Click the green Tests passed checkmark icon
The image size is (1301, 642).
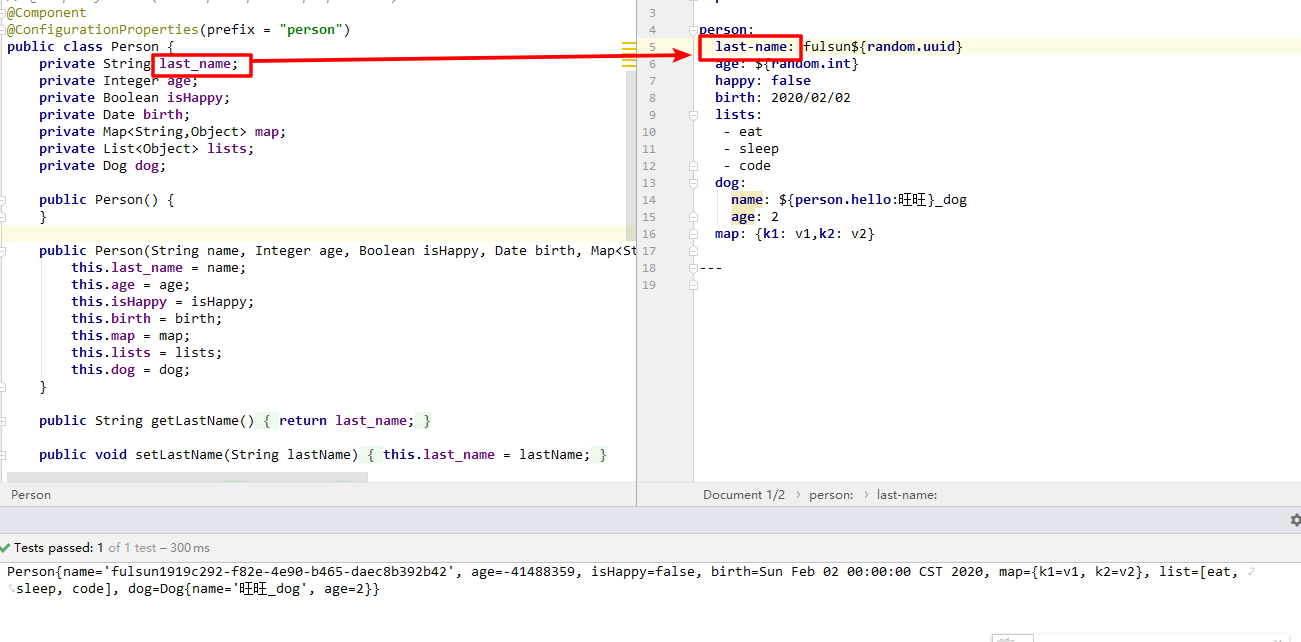coord(6,548)
